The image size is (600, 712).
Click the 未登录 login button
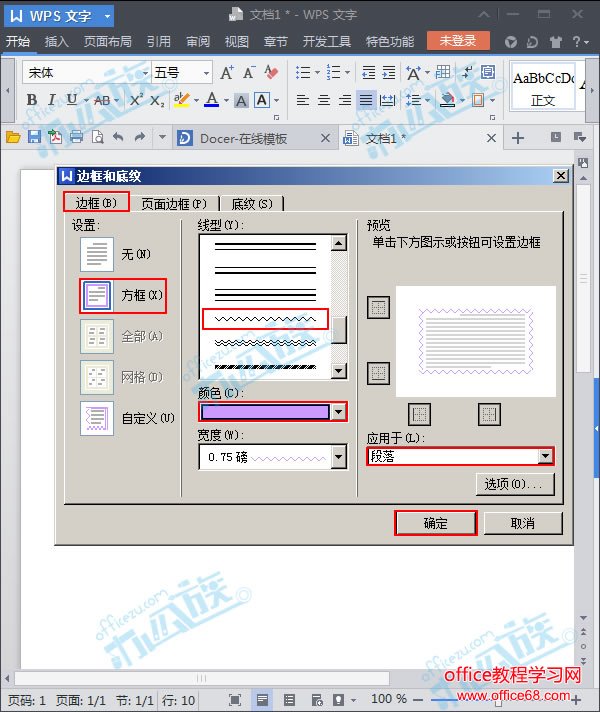tap(458, 41)
